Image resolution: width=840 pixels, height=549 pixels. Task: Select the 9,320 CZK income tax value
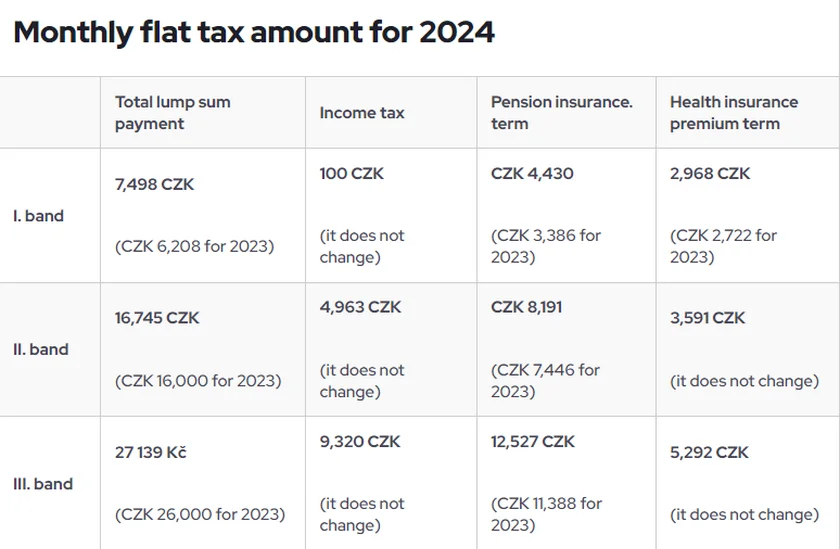(x=360, y=442)
